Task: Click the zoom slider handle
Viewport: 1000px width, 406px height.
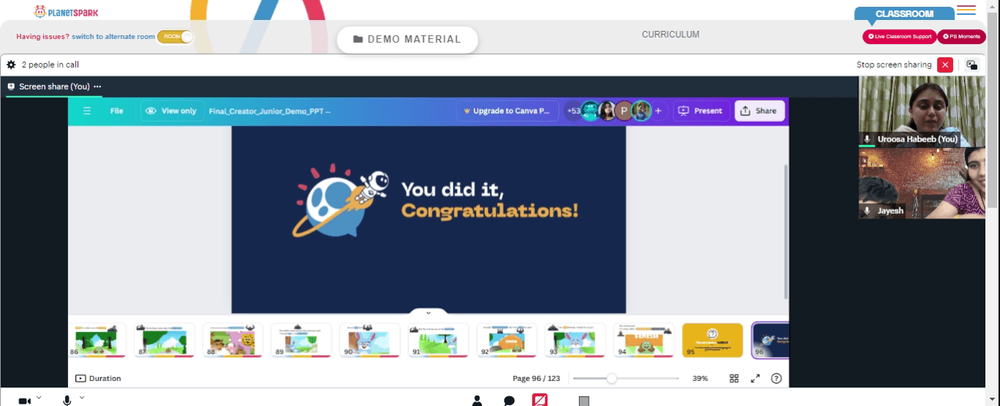Action: tap(611, 379)
